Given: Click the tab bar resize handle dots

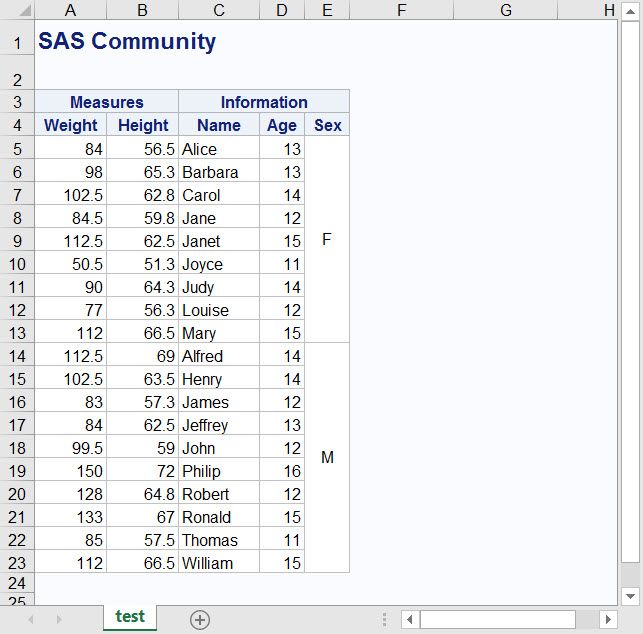Looking at the screenshot, I should [384, 619].
